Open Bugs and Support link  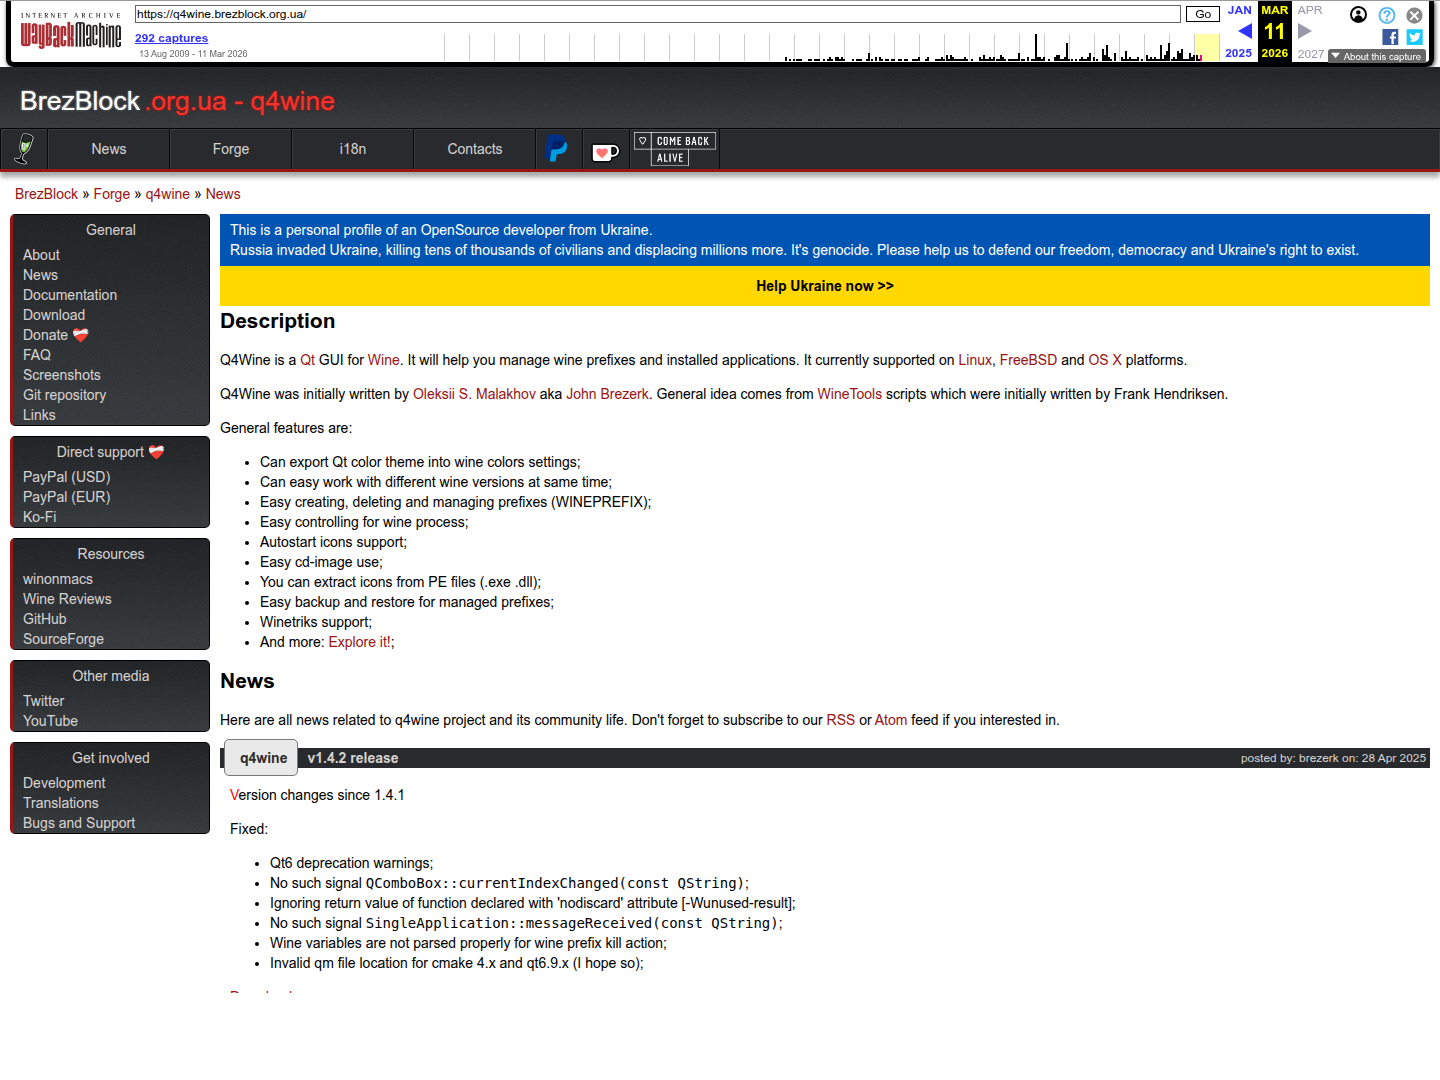[x=79, y=823]
